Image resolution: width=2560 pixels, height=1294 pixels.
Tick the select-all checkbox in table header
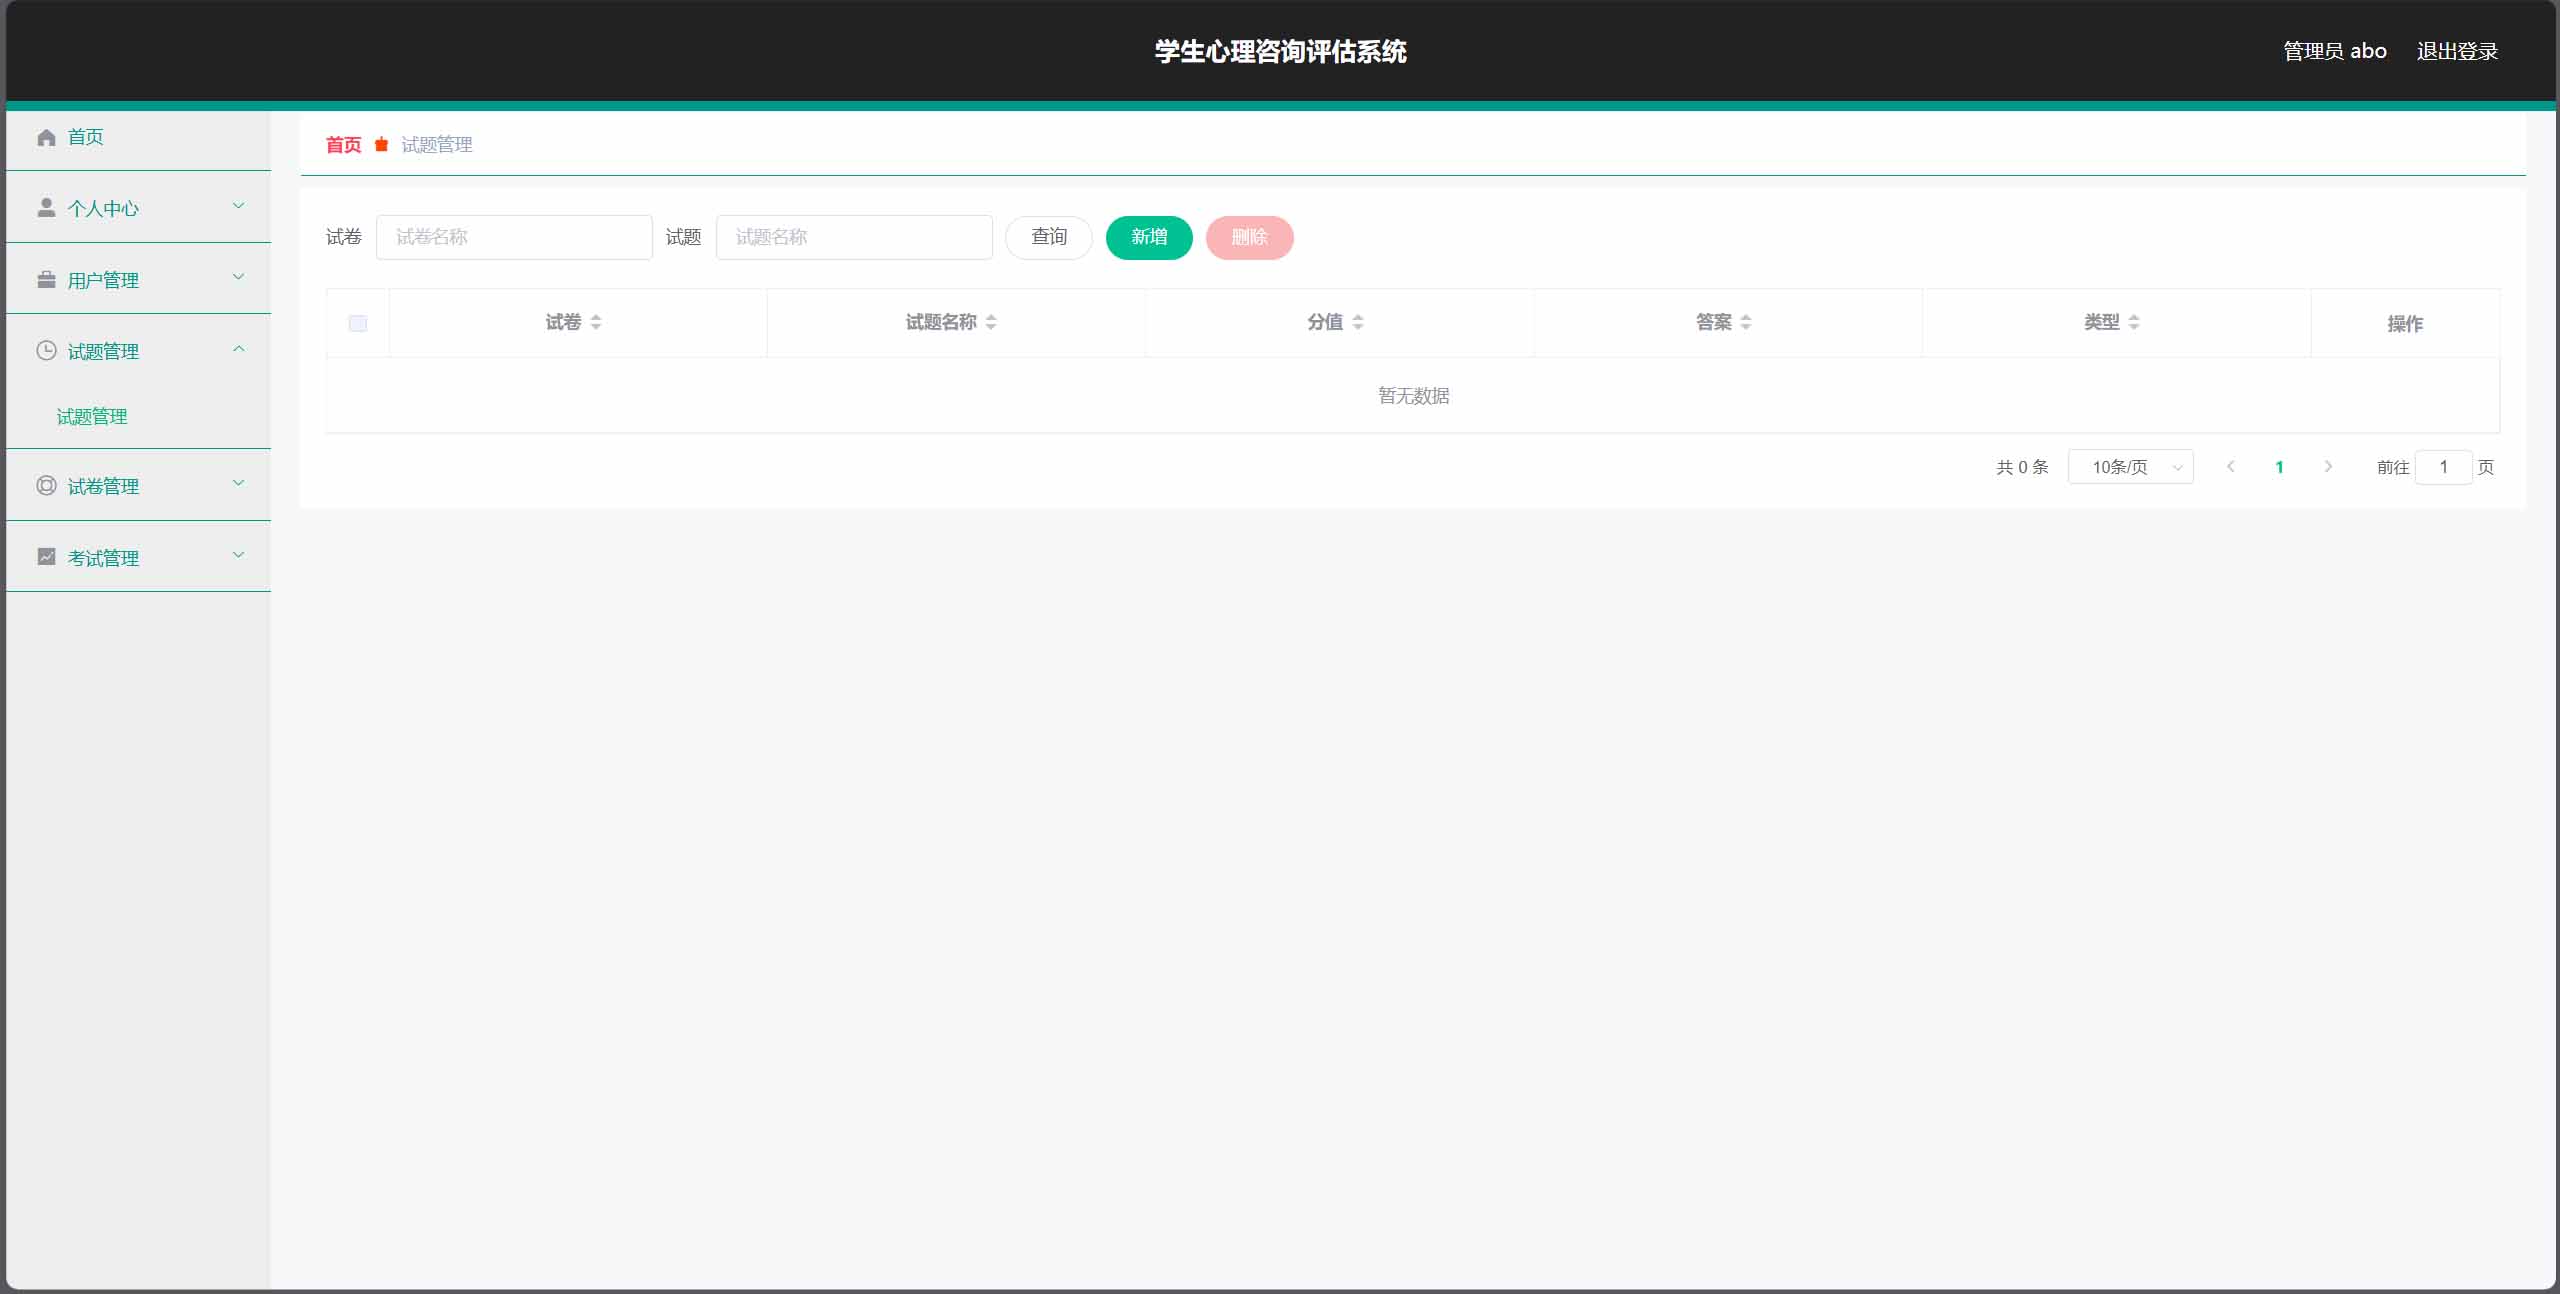click(358, 323)
